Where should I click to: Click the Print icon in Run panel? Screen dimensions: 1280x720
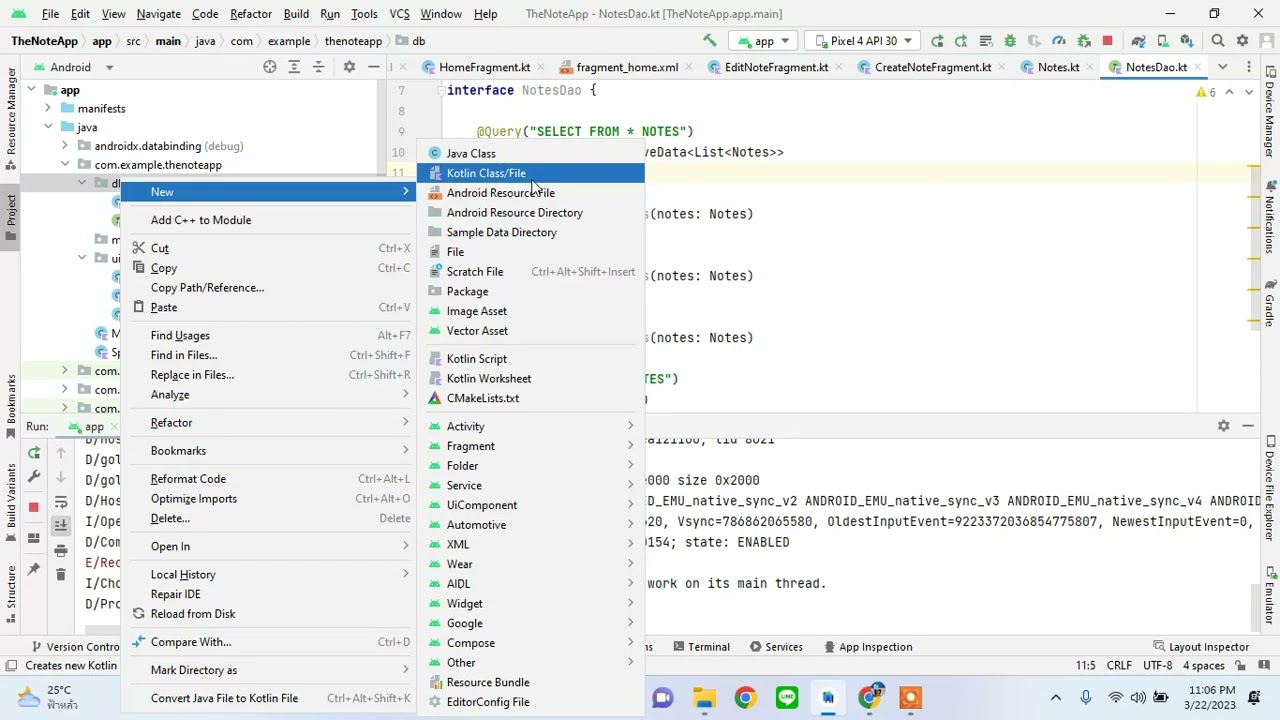pyautogui.click(x=61, y=549)
